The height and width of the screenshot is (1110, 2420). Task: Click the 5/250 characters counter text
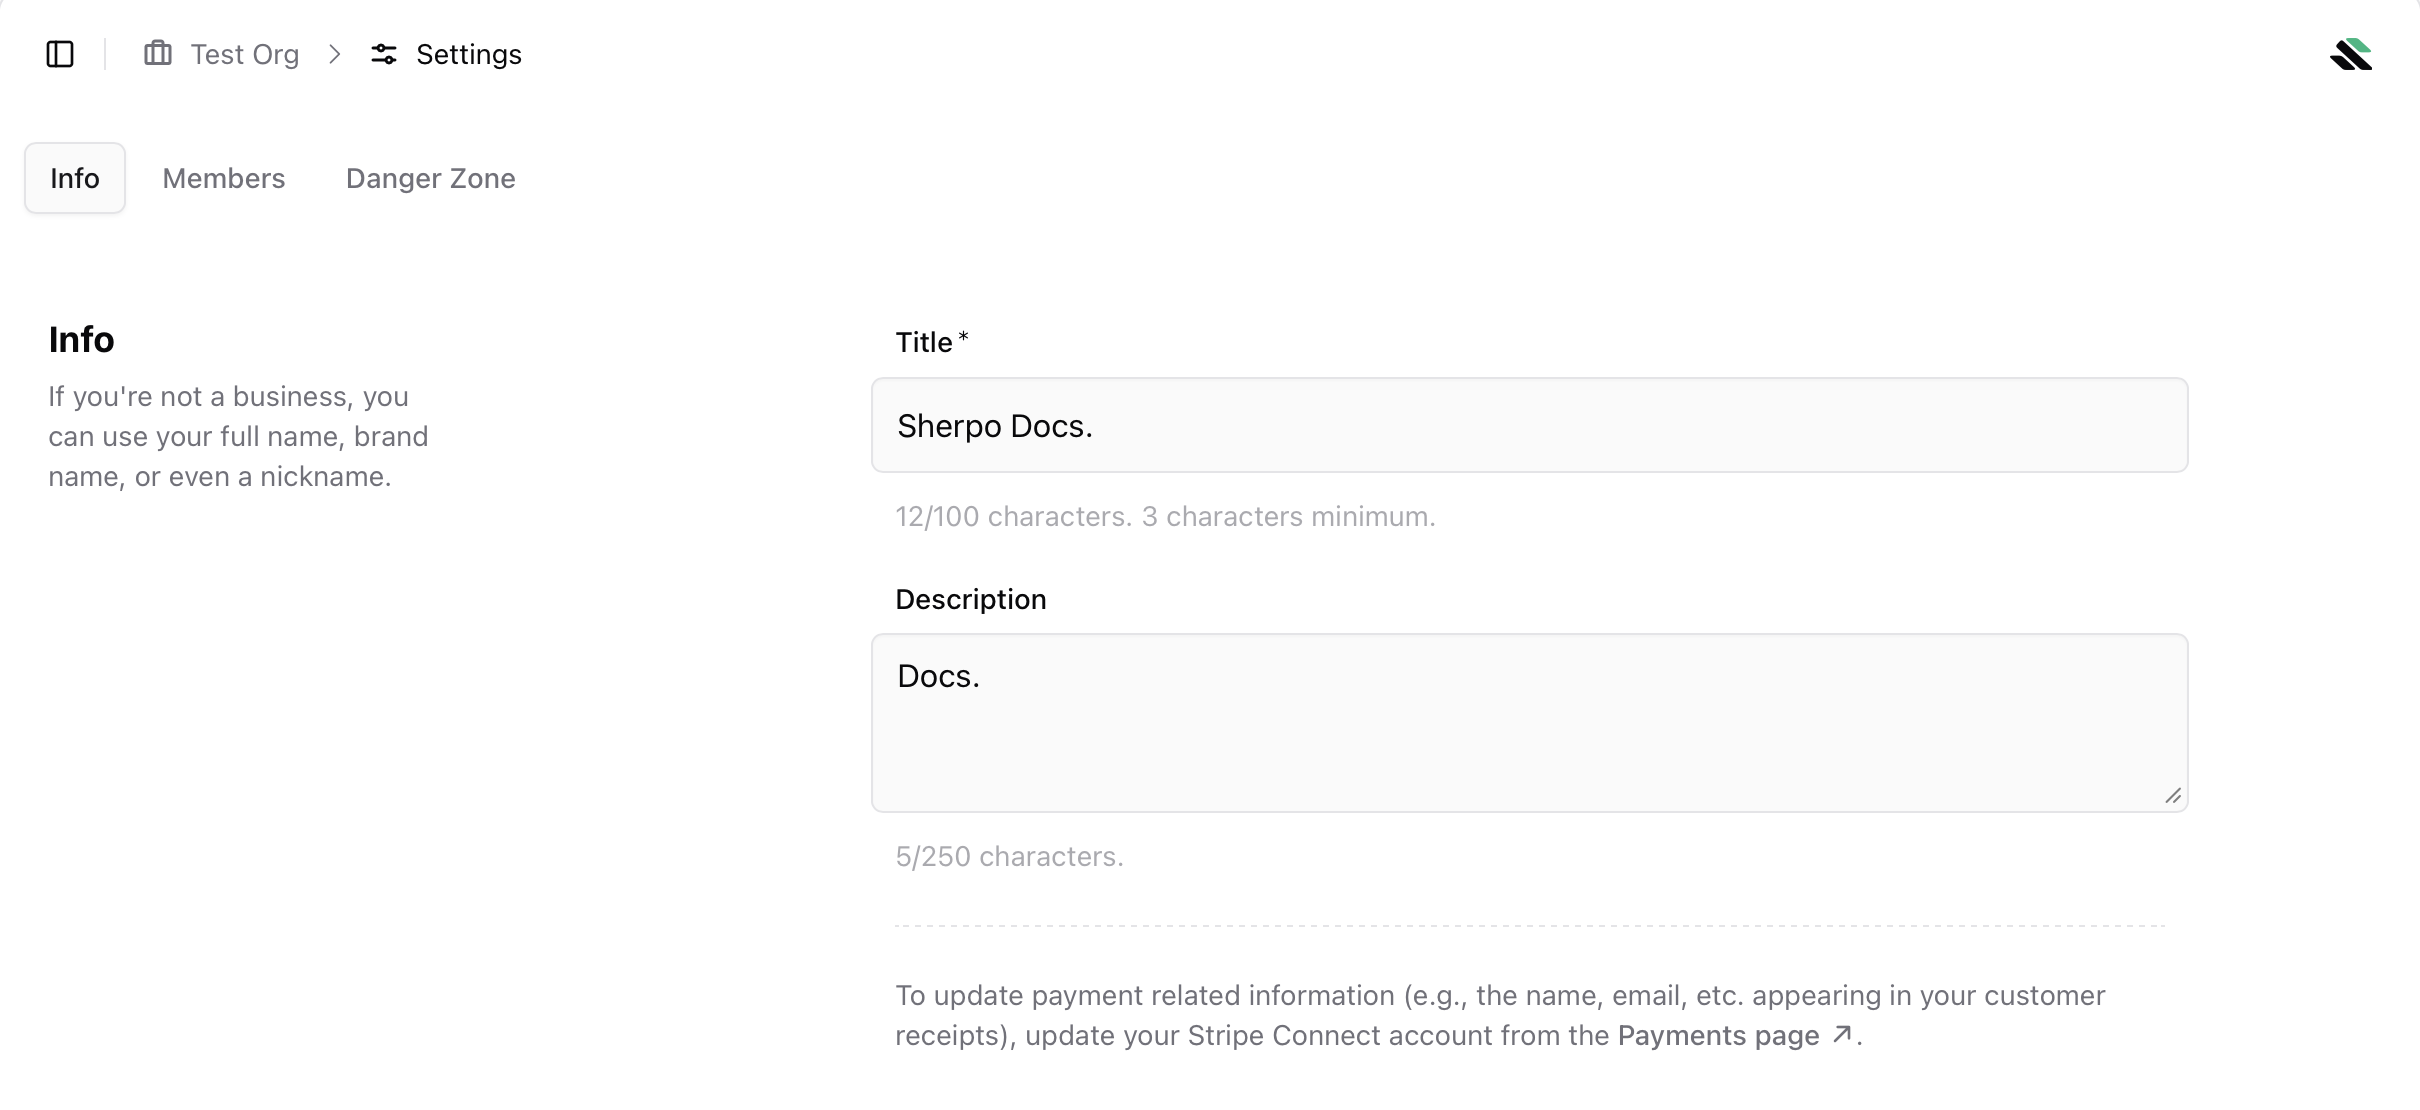pyautogui.click(x=1009, y=856)
